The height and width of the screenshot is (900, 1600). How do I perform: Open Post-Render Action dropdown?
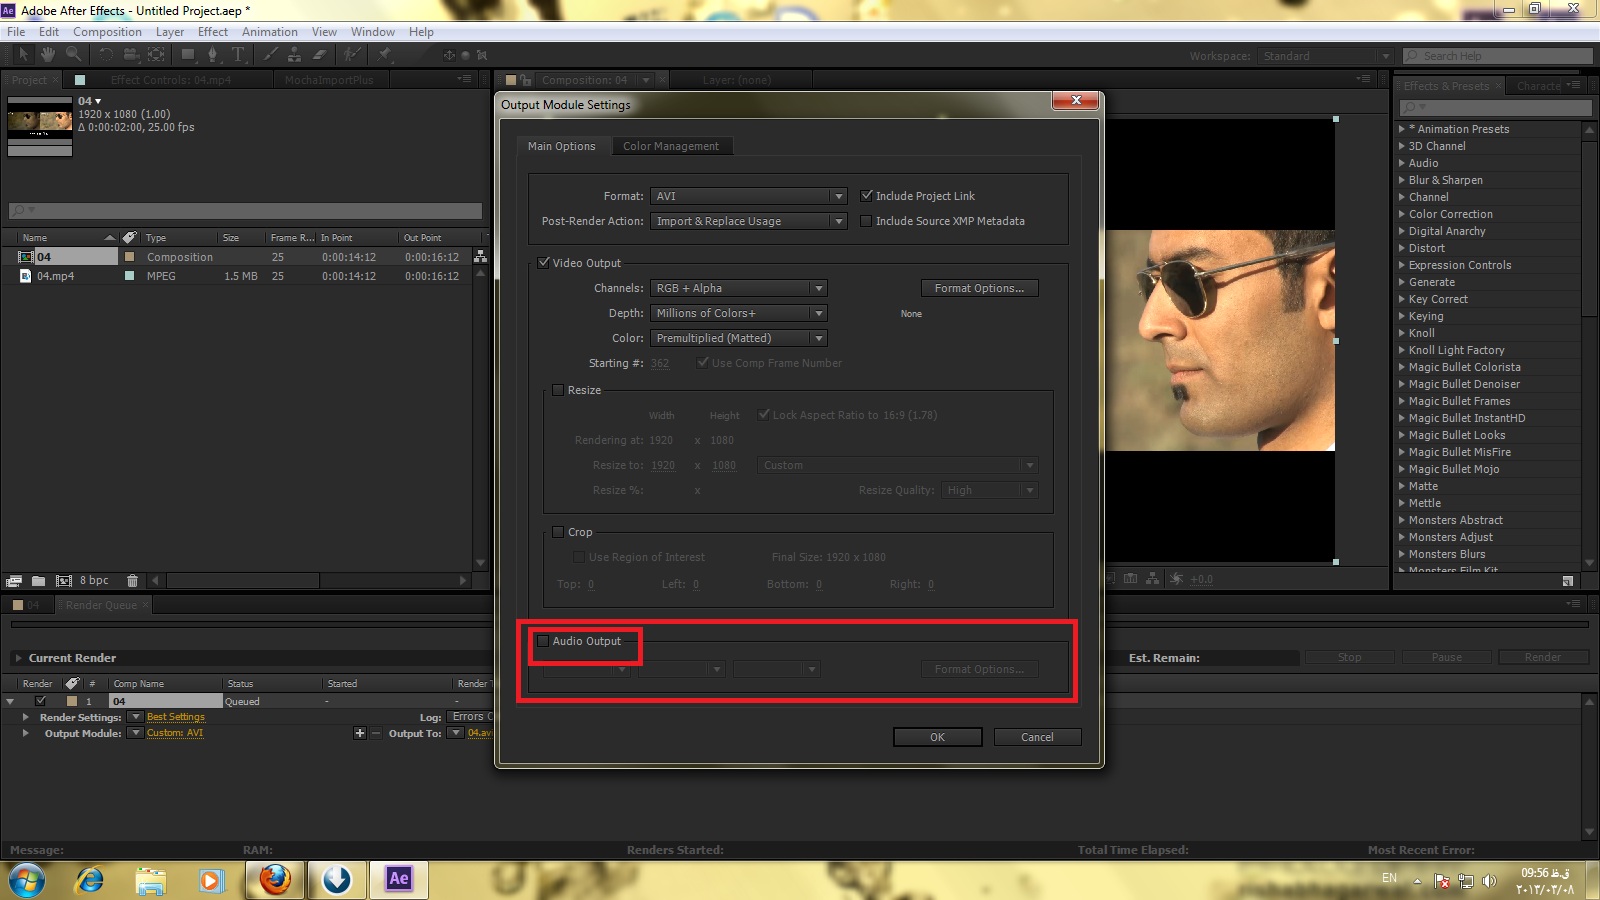tap(749, 221)
